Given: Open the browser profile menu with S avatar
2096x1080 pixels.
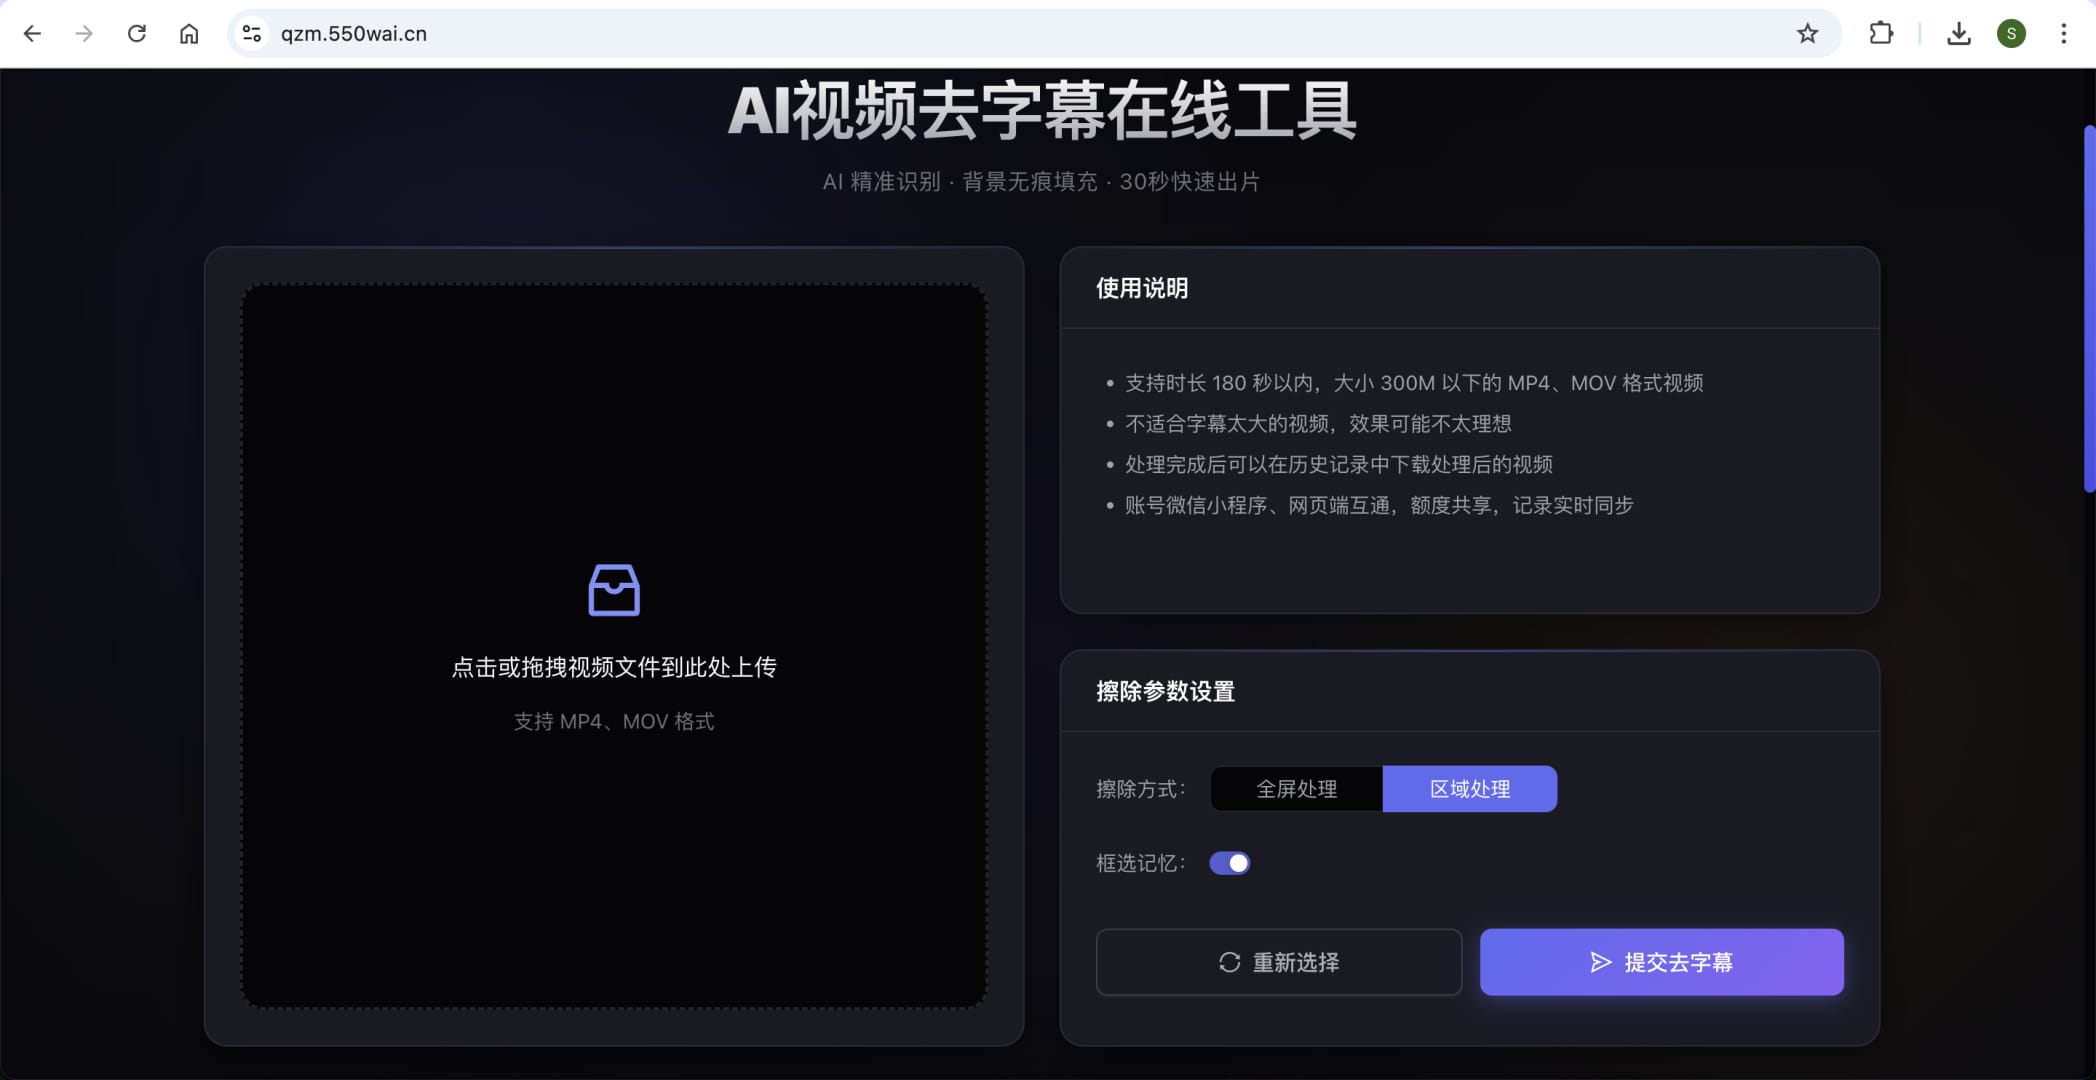Looking at the screenshot, I should (2011, 33).
